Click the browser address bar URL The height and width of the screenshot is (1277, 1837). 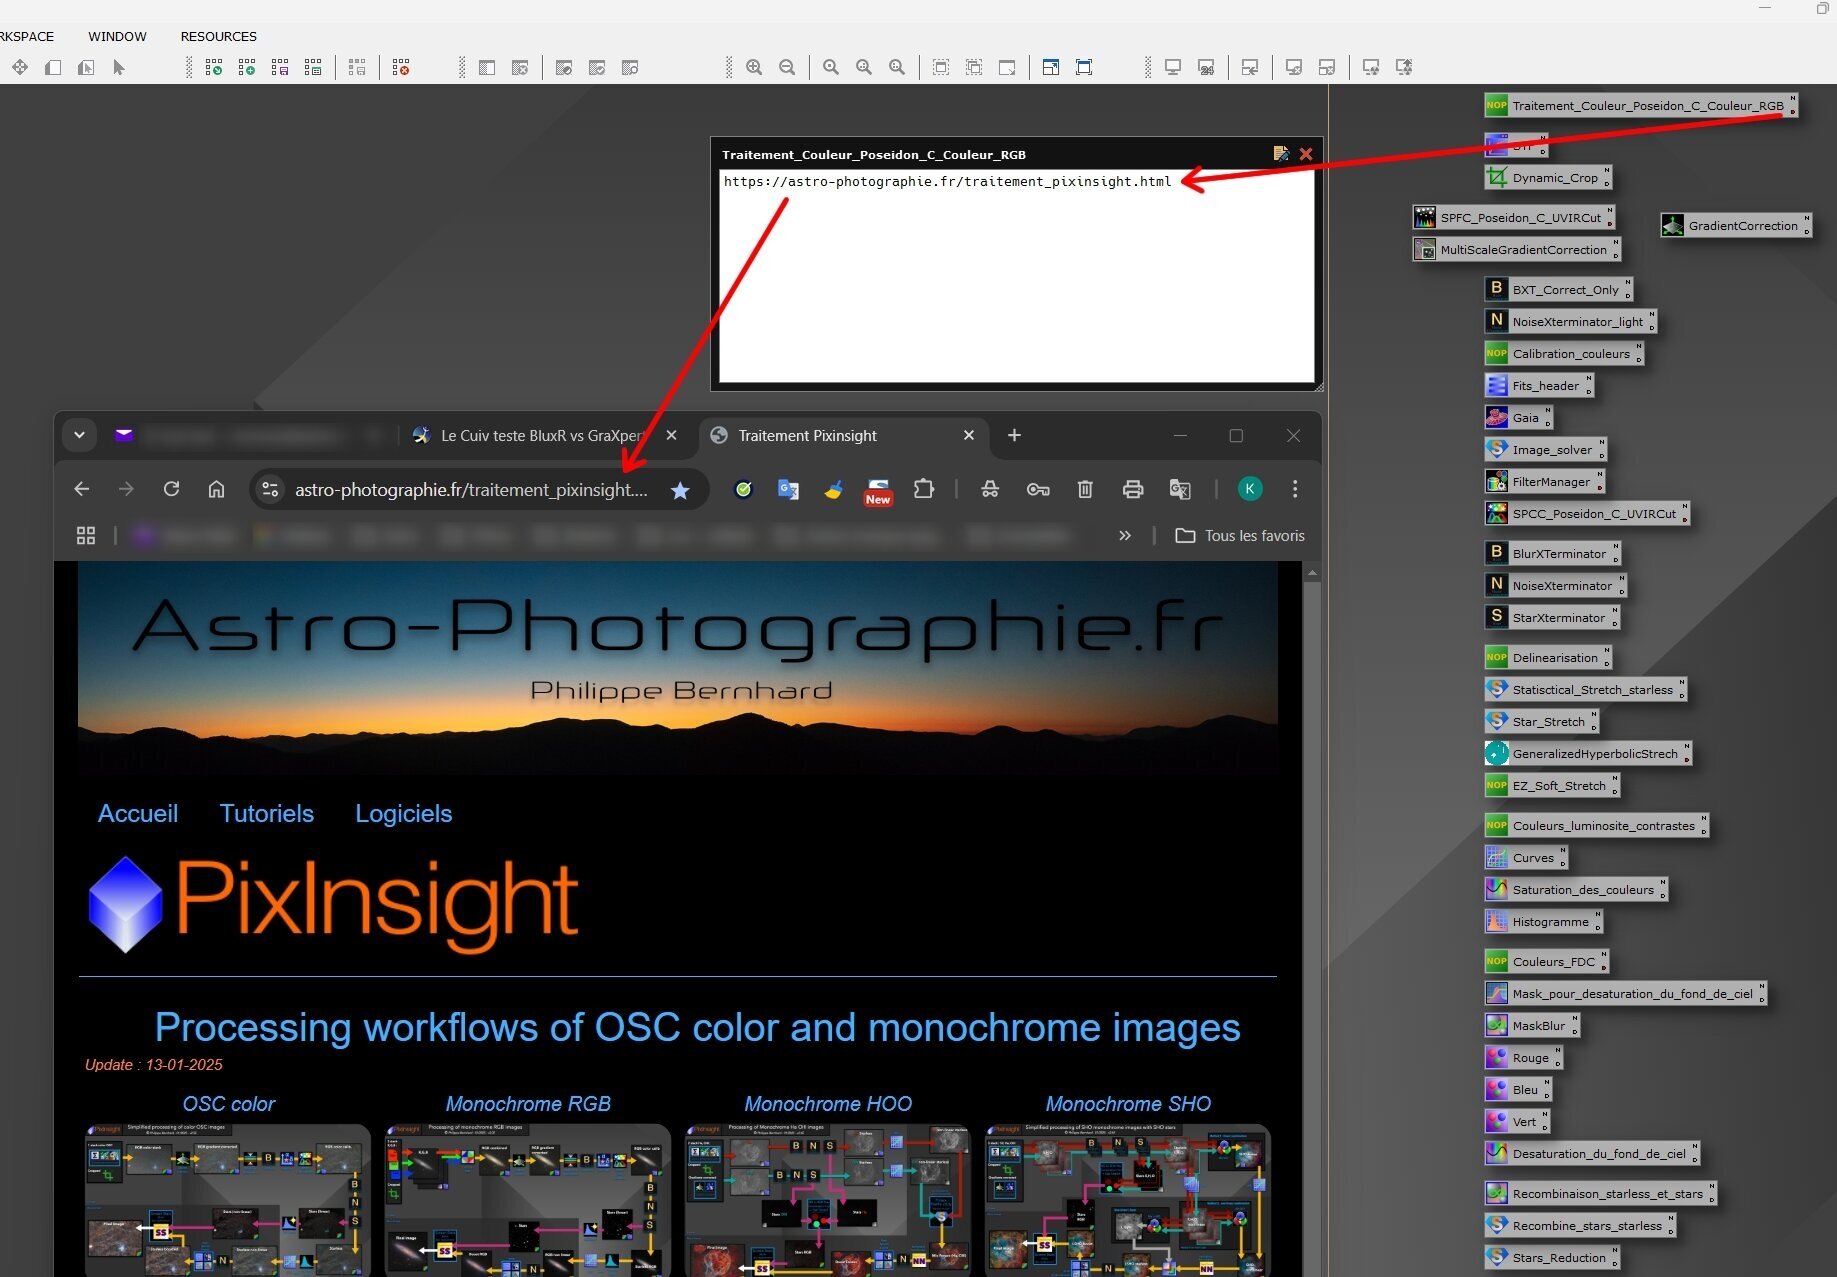[x=470, y=490]
